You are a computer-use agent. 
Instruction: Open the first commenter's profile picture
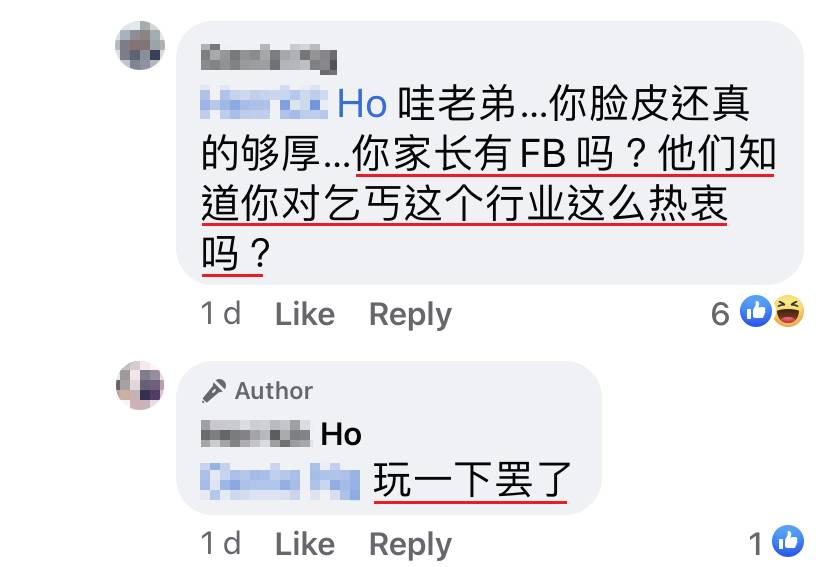(x=140, y=45)
